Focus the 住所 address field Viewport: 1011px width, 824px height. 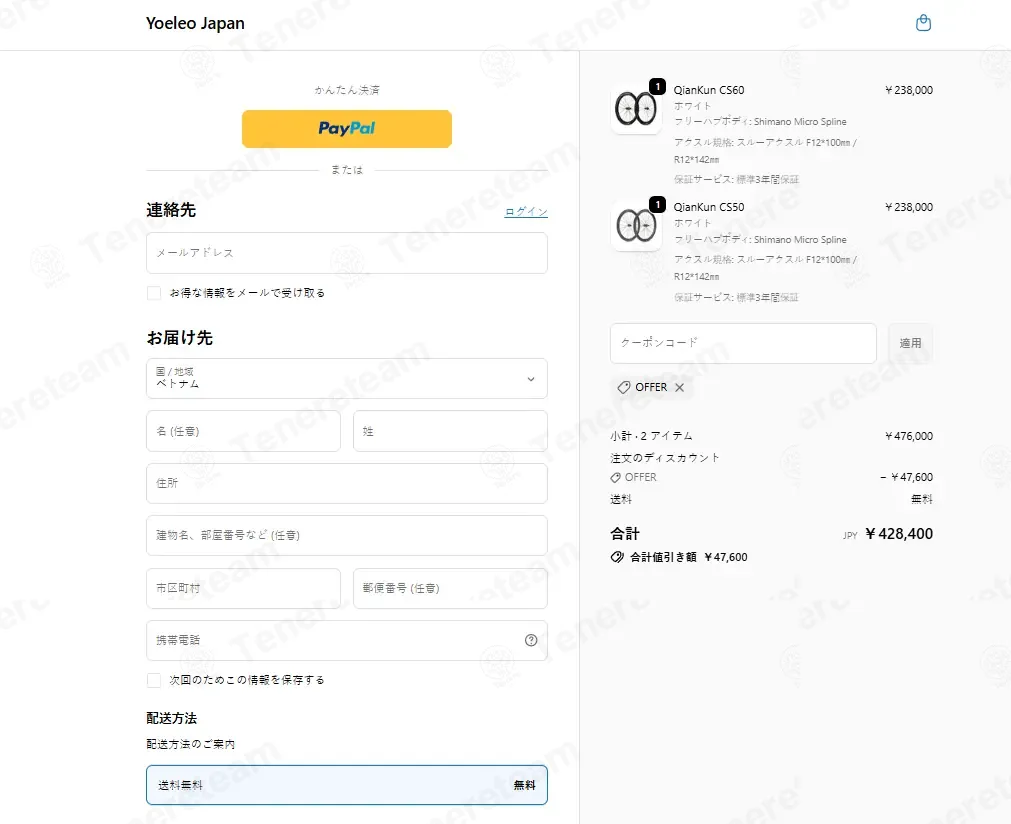point(347,483)
